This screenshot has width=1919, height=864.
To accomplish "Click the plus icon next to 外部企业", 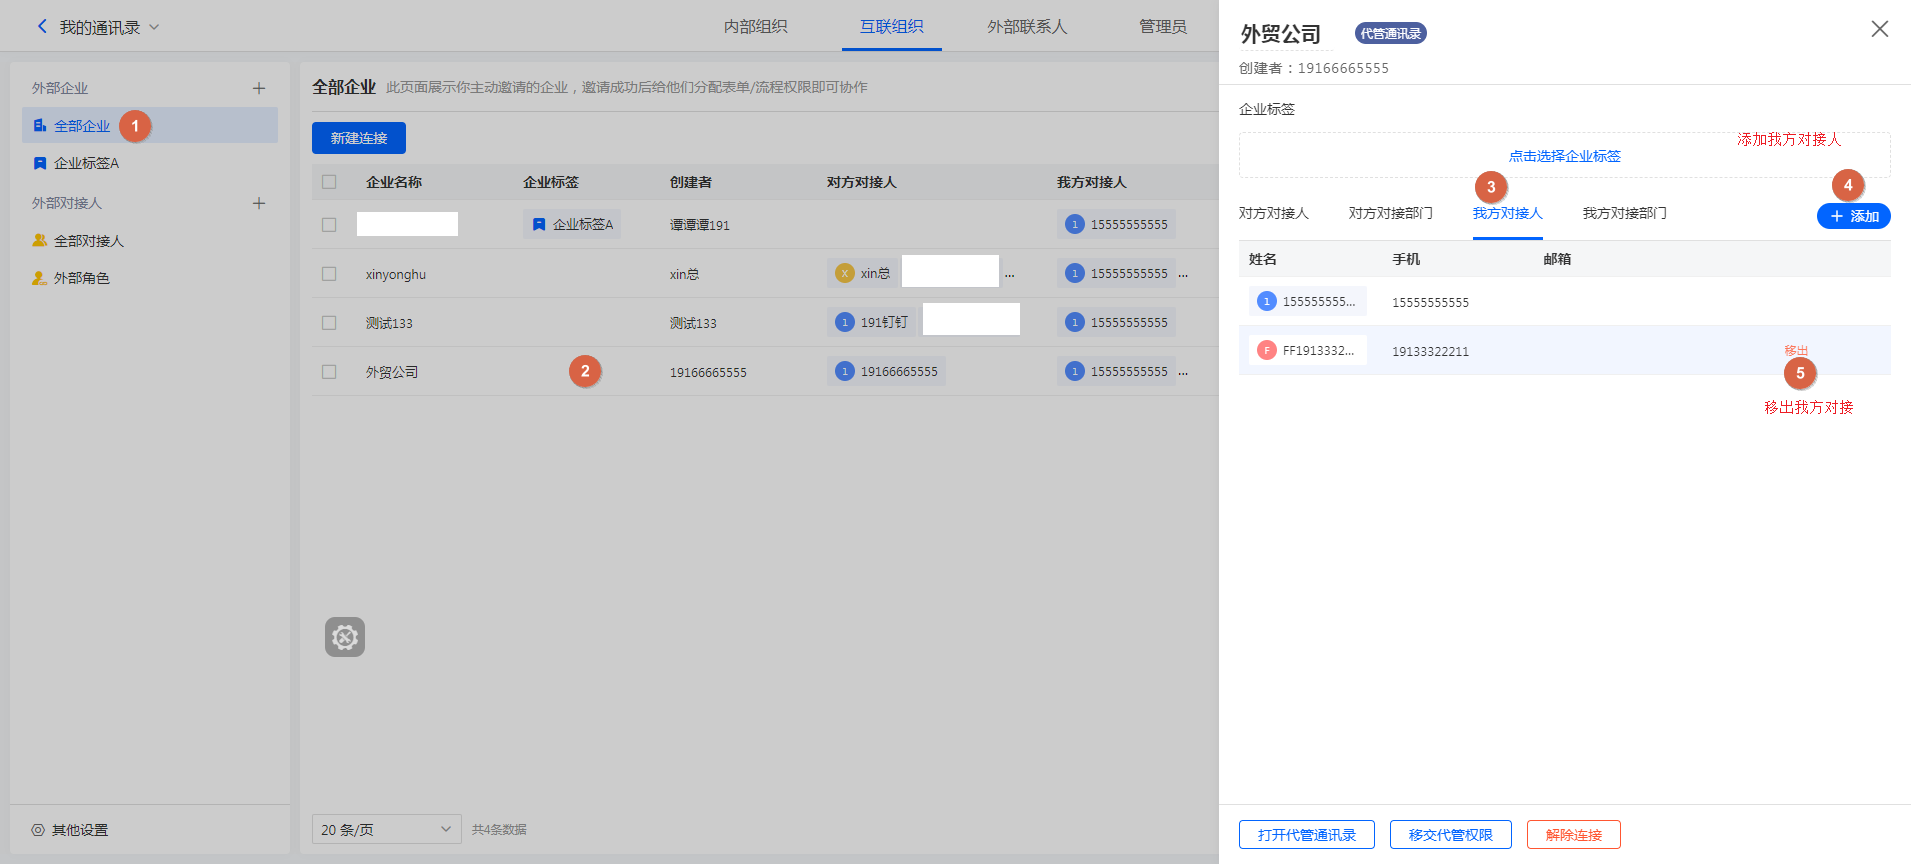I will click(x=259, y=88).
